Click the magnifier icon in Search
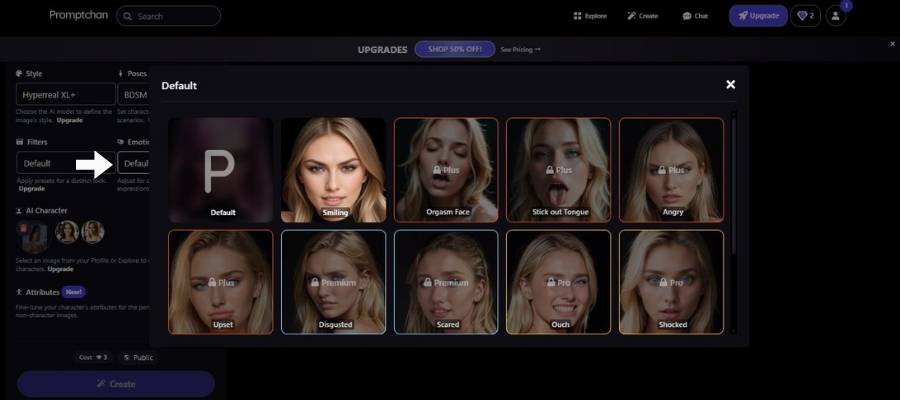 pos(127,16)
